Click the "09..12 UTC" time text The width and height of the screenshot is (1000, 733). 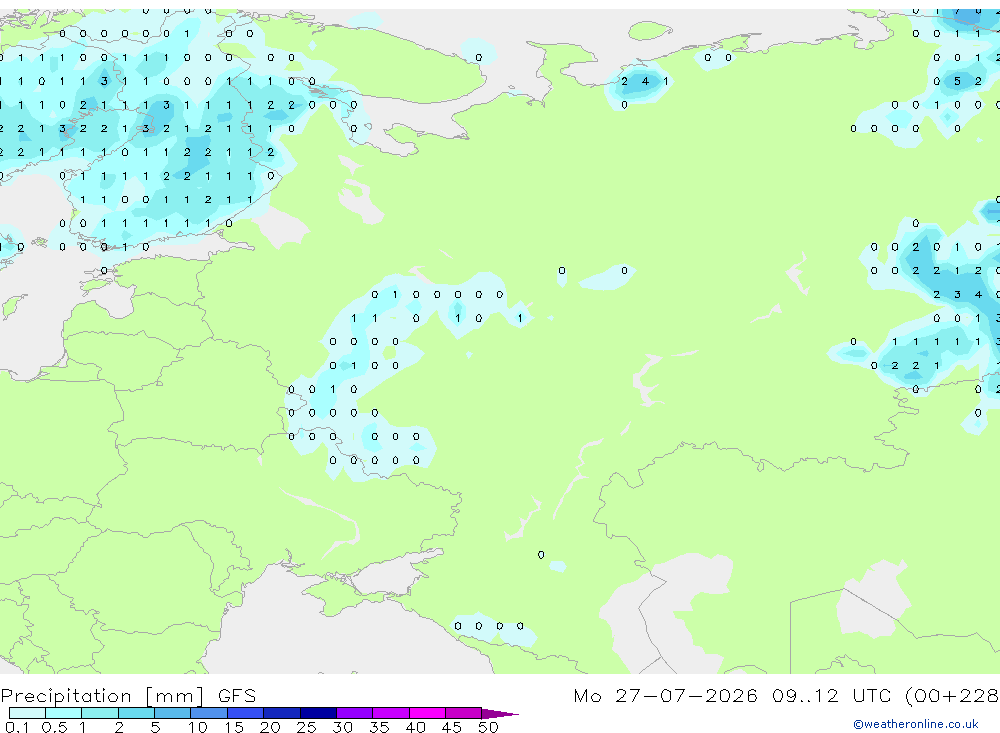833,695
